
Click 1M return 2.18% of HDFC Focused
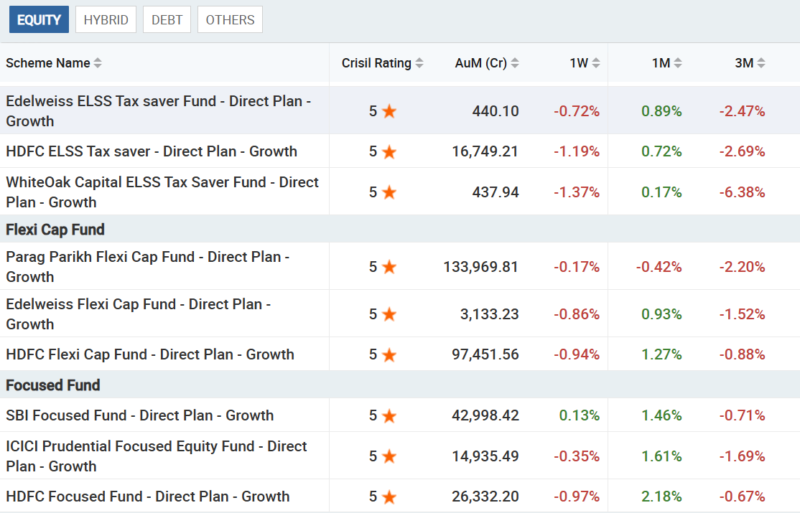point(661,497)
